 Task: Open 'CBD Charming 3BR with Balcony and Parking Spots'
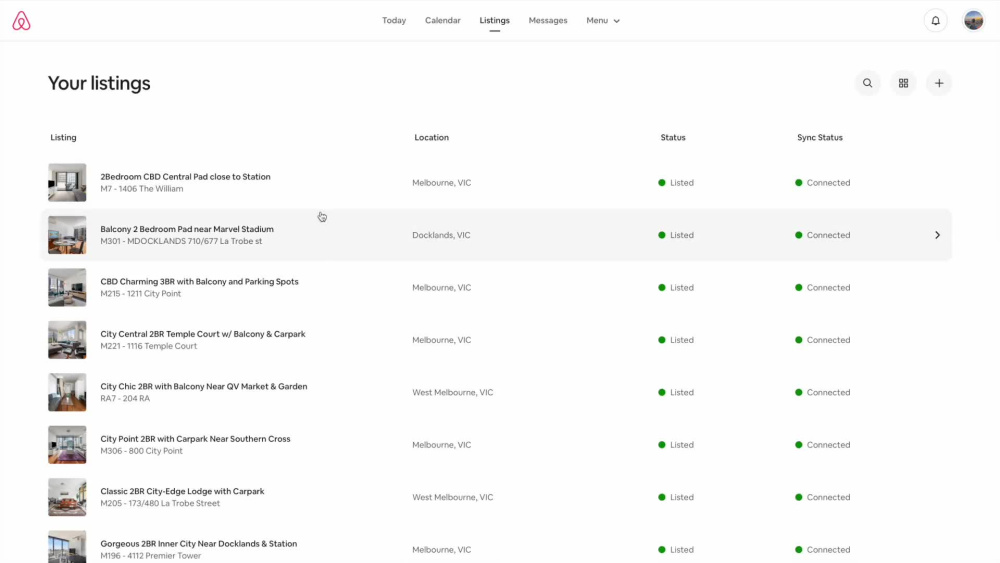[x=199, y=281]
